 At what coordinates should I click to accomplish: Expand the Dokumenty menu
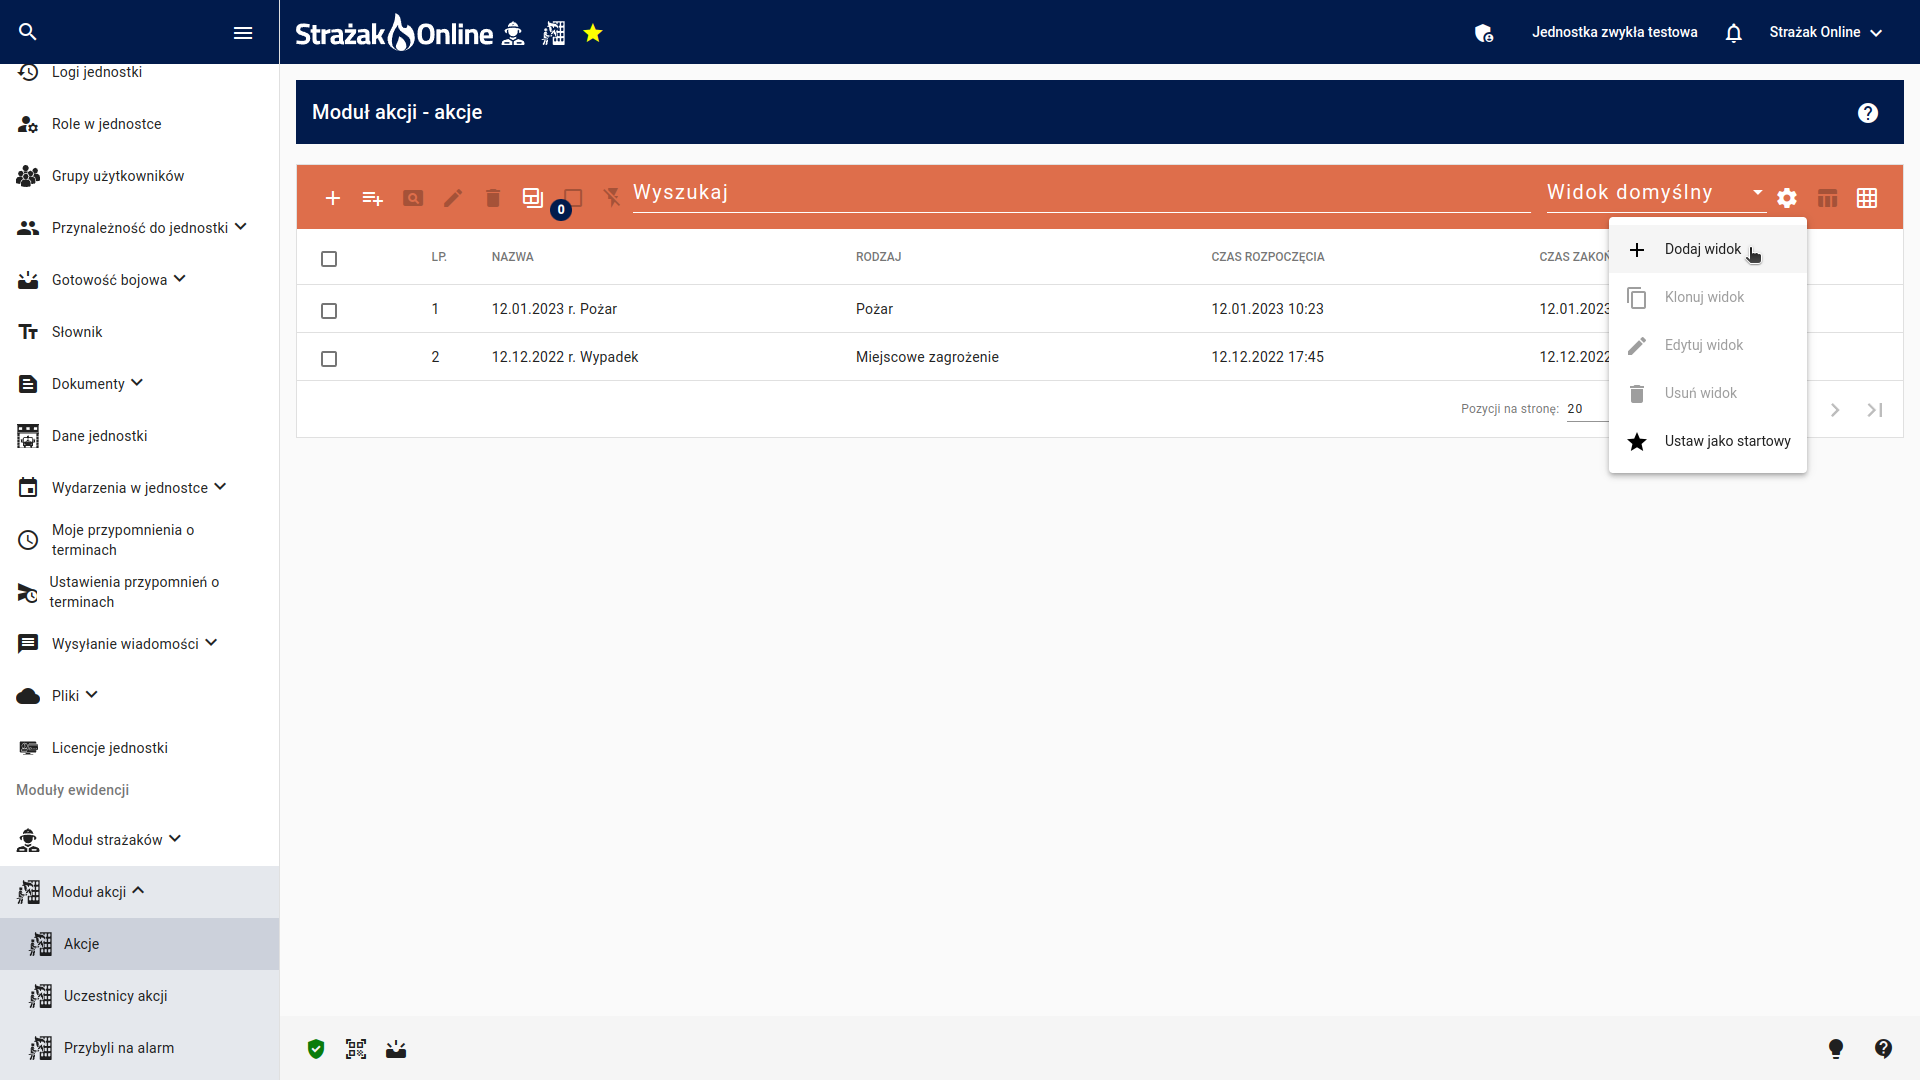tap(140, 384)
